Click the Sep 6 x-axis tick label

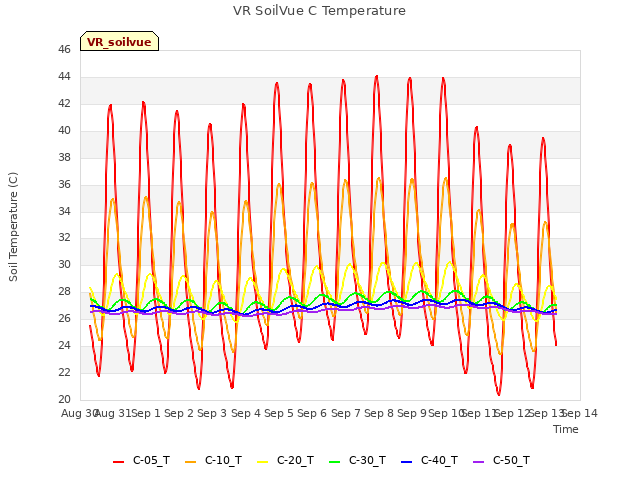pyautogui.click(x=312, y=413)
